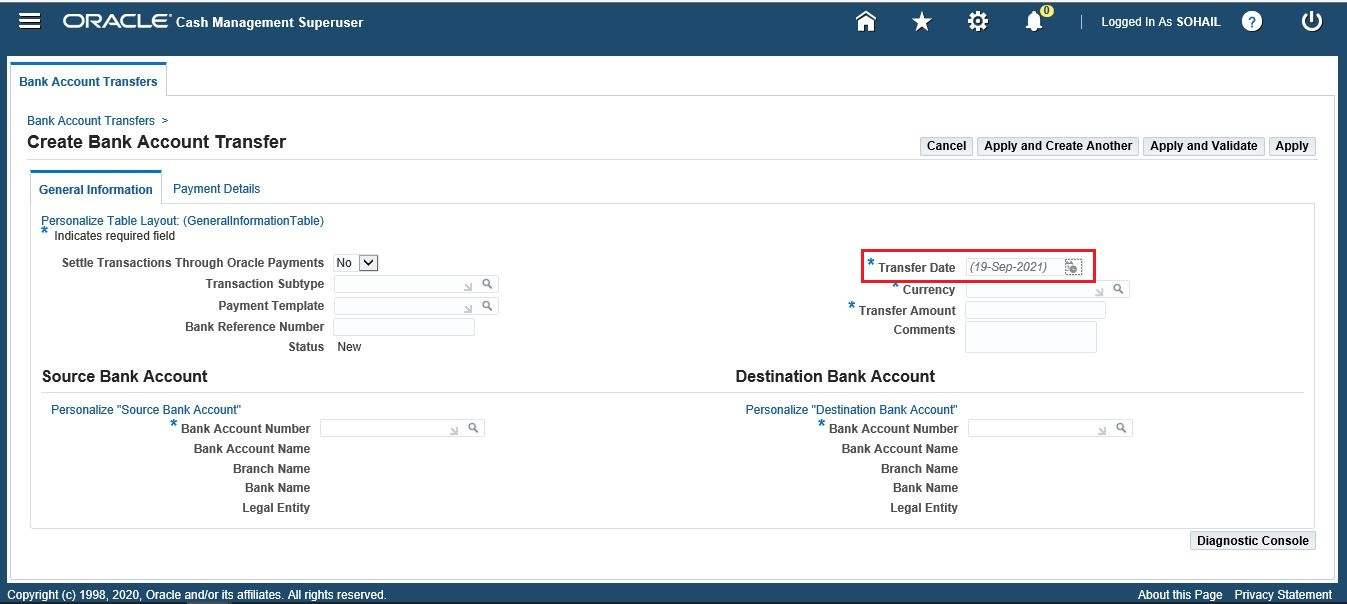The width and height of the screenshot is (1347, 604).
Task: Open destination Bank Account Number list arrow
Action: click(x=1102, y=427)
